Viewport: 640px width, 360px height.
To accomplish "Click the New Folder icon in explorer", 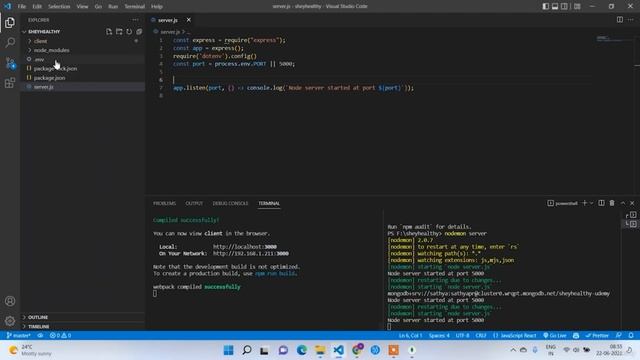I will coord(119,31).
